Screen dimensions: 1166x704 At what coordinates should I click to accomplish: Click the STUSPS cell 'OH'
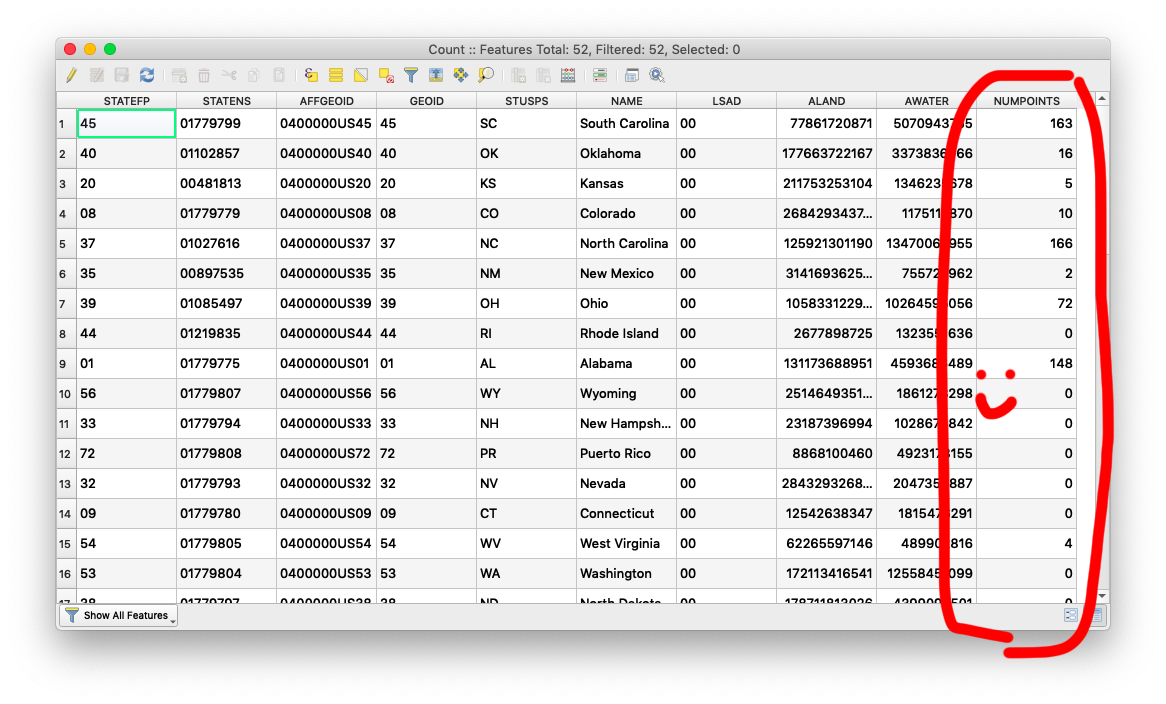pyautogui.click(x=526, y=303)
